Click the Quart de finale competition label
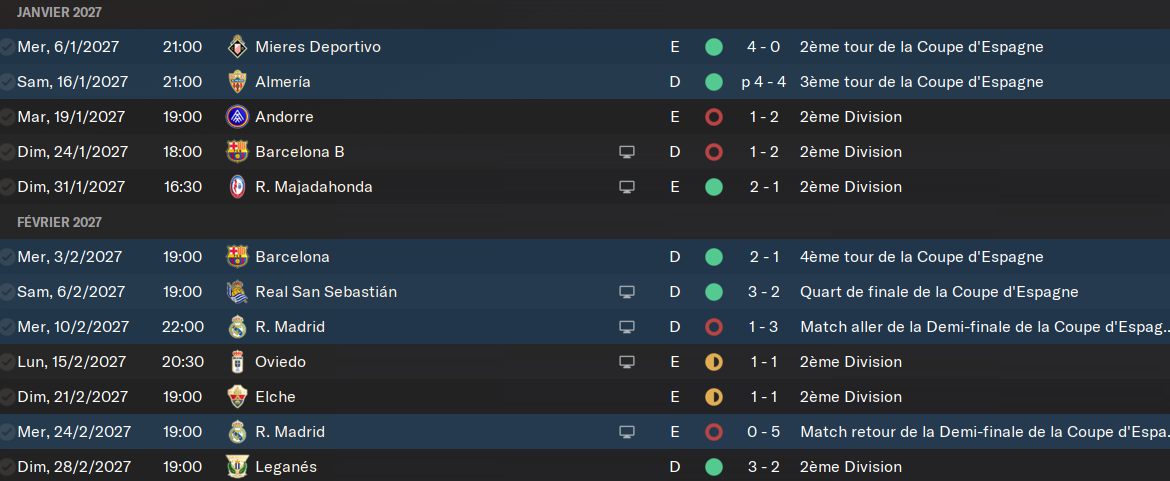 tap(939, 292)
